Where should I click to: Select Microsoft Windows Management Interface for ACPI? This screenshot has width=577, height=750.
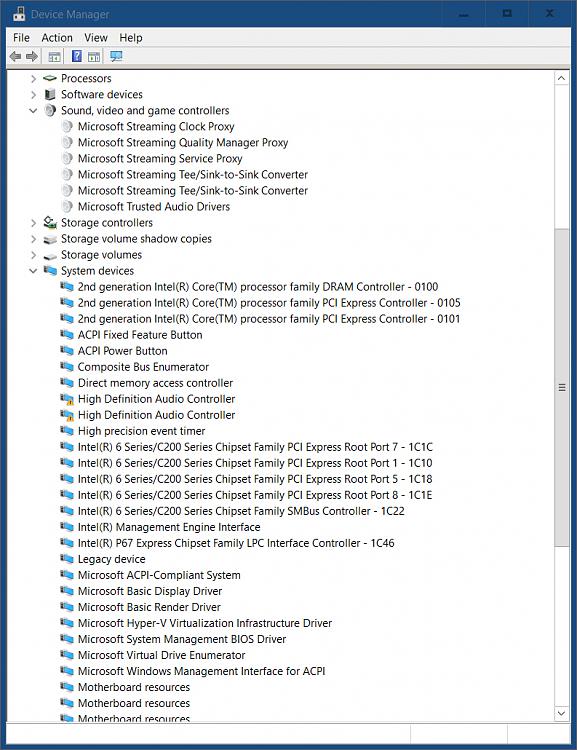(201, 671)
